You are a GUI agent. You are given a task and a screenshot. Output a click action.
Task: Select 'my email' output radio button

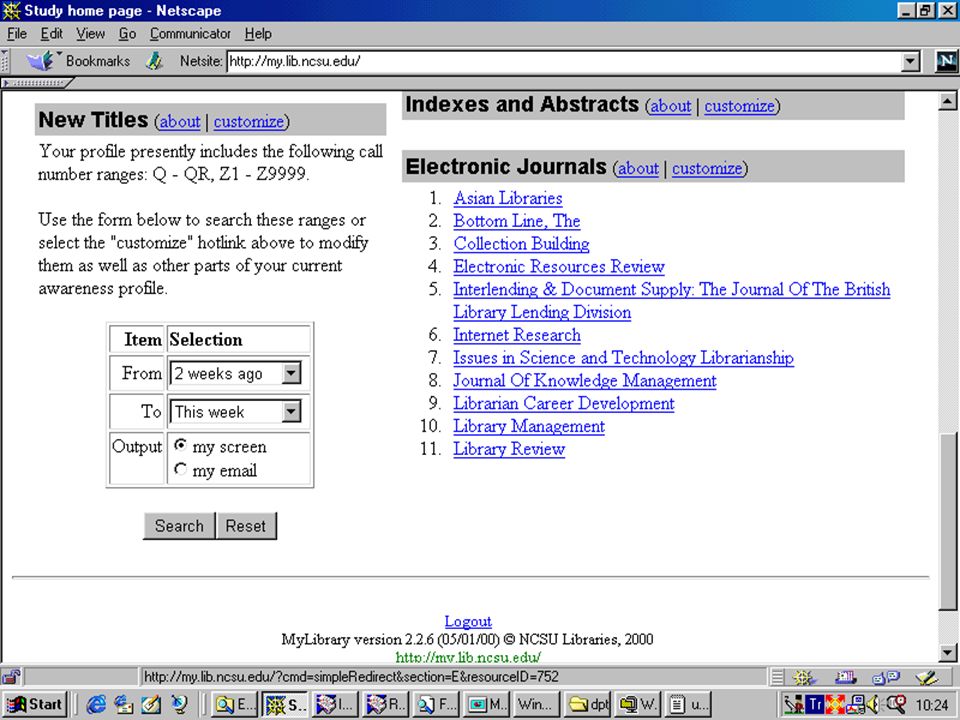(x=180, y=469)
